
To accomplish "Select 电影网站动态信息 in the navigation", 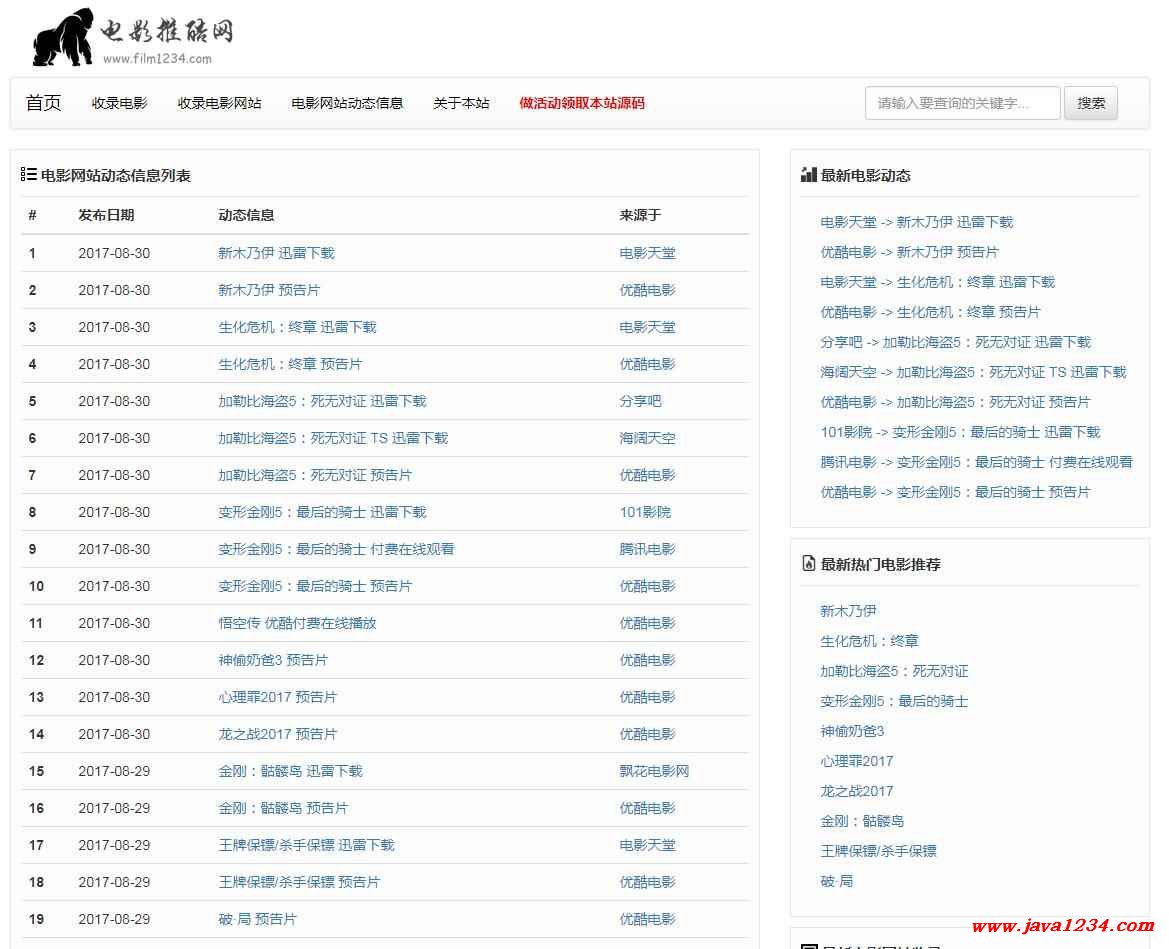I will tap(347, 103).
